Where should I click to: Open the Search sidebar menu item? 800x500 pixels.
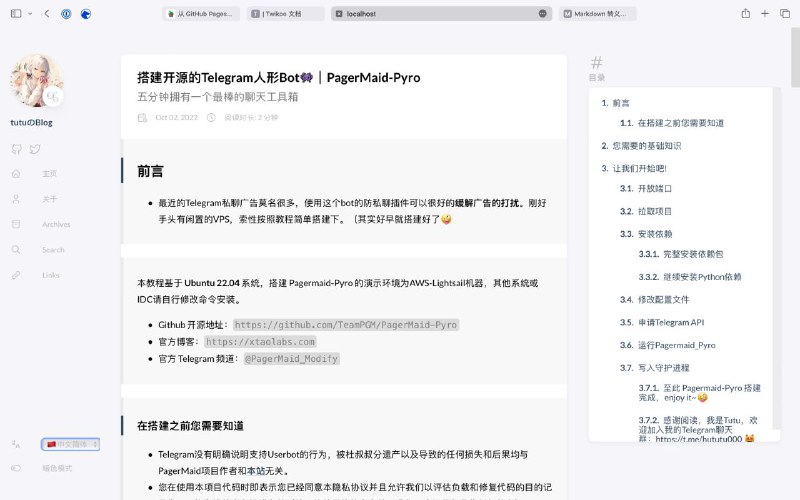tap(53, 250)
